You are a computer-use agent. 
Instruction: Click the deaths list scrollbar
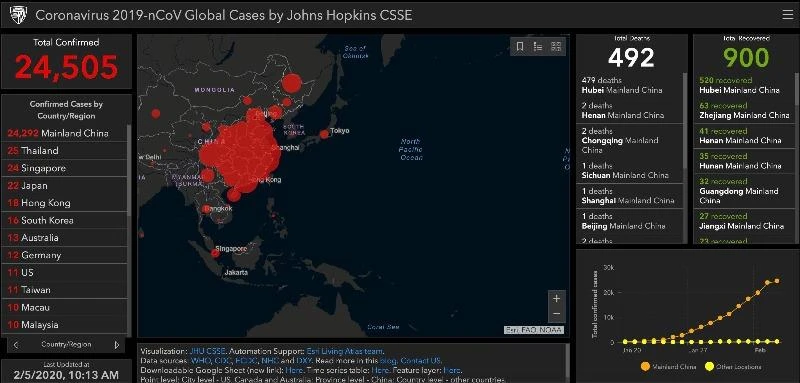[685, 121]
